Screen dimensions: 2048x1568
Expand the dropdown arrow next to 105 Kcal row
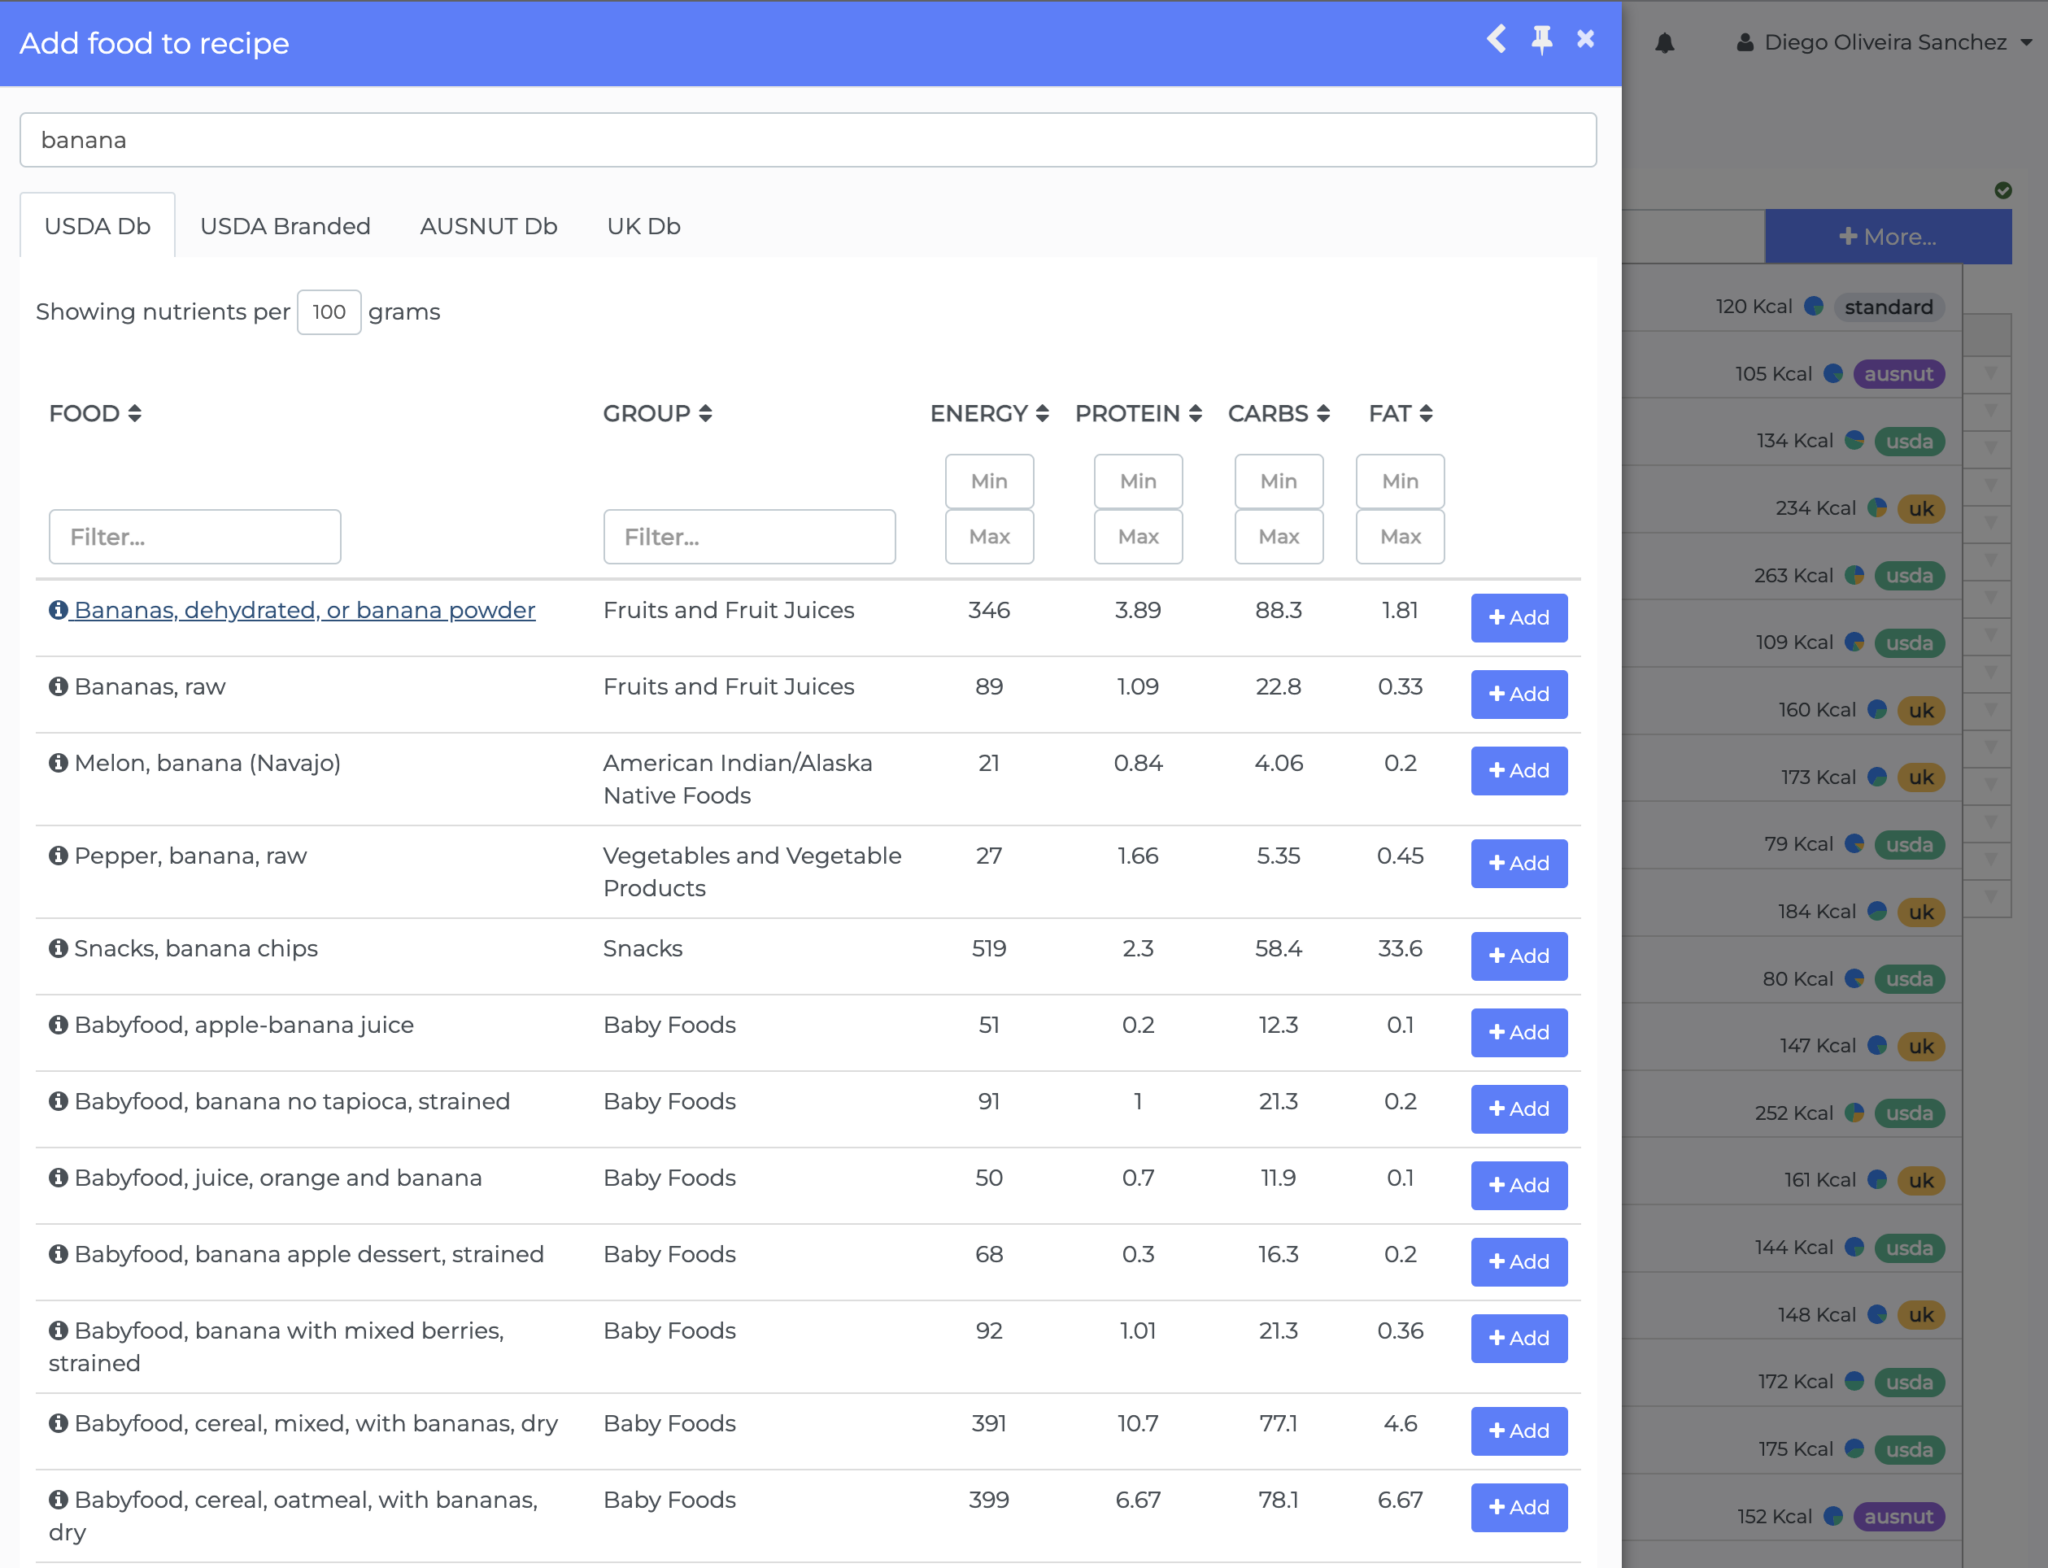(1990, 374)
